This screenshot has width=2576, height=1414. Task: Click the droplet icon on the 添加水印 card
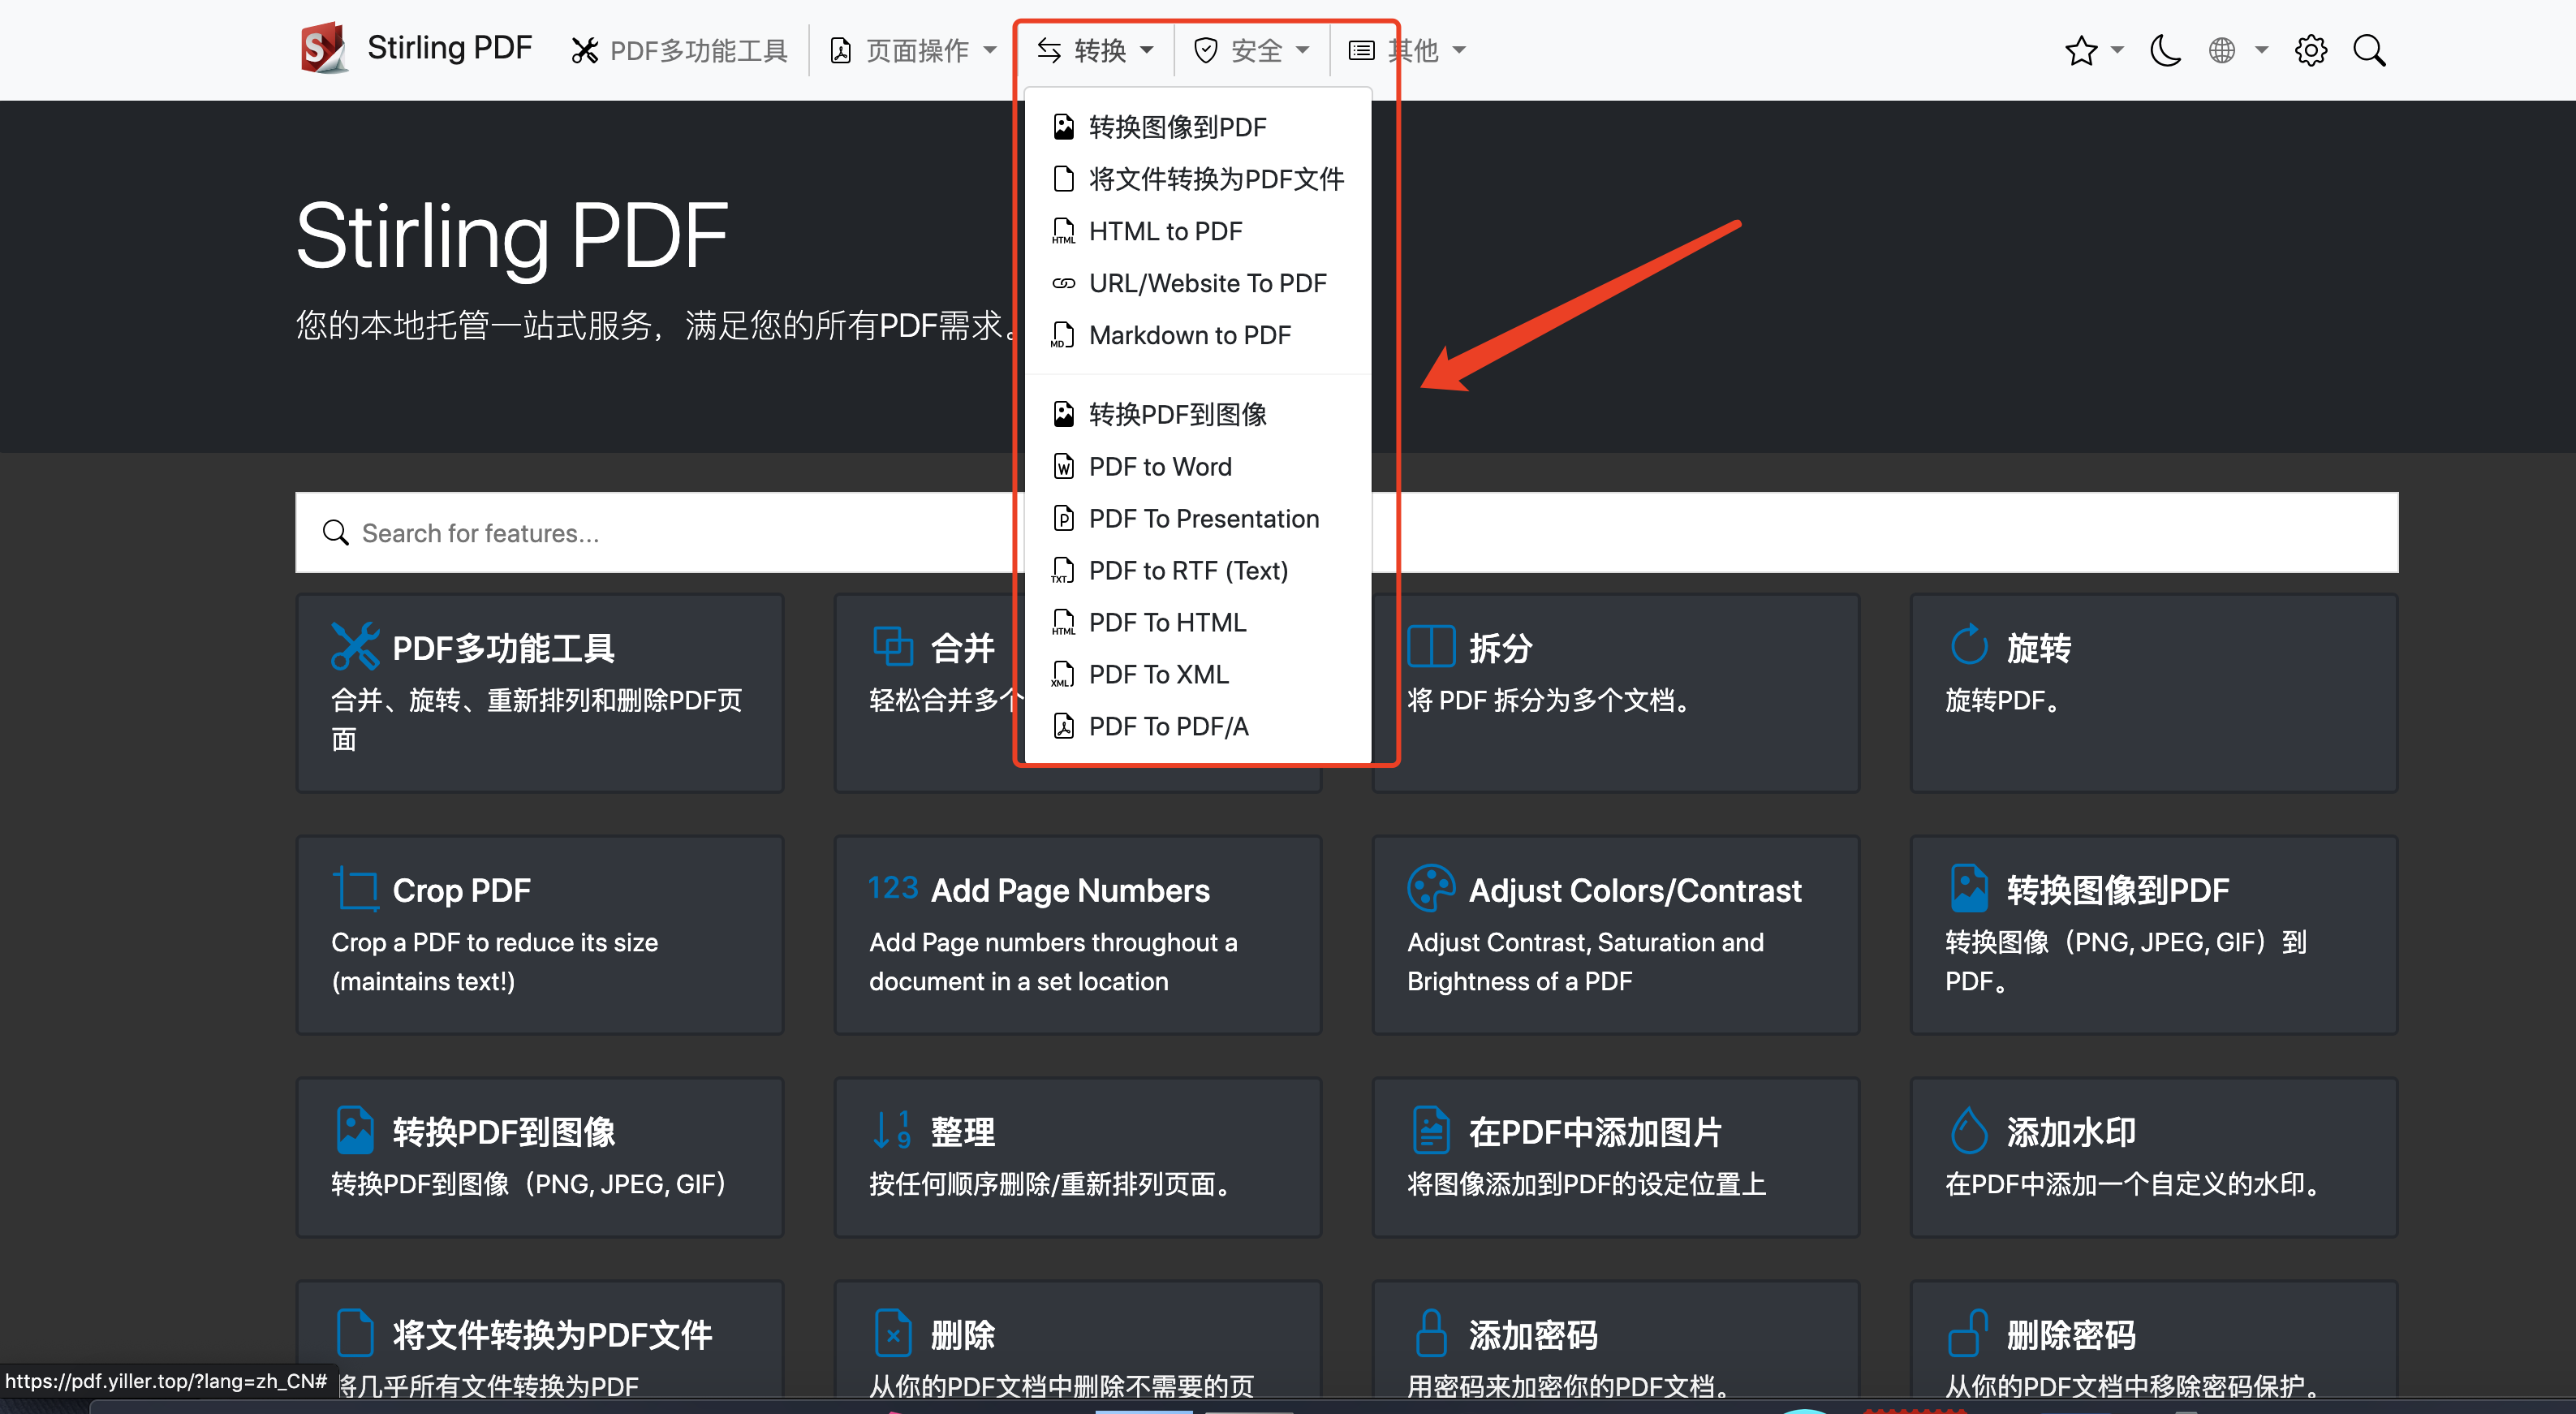[x=1969, y=1130]
